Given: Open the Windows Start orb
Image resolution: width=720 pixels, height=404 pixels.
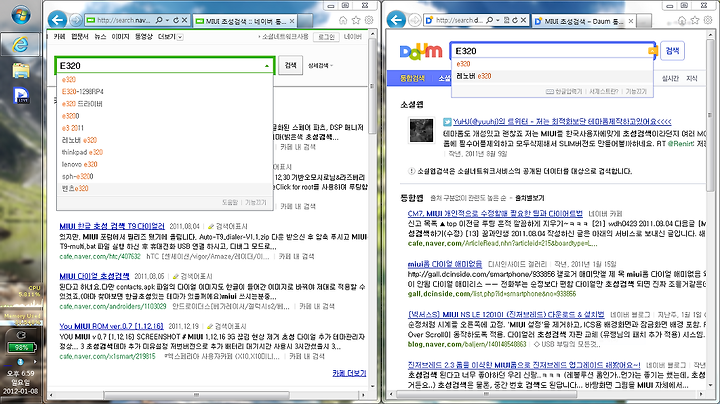Looking at the screenshot, I should point(21,15).
